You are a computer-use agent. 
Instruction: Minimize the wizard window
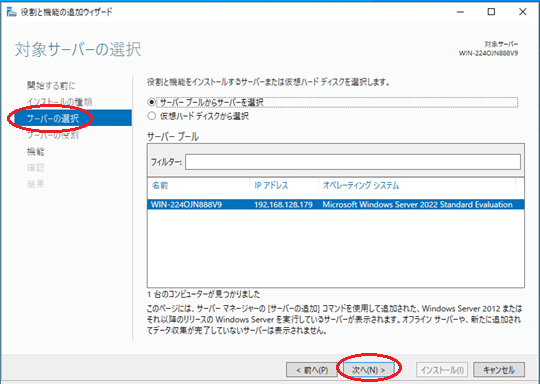pyautogui.click(x=460, y=12)
